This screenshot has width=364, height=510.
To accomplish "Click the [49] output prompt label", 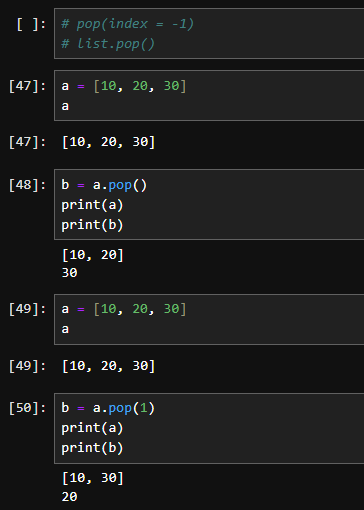I will click(27, 366).
